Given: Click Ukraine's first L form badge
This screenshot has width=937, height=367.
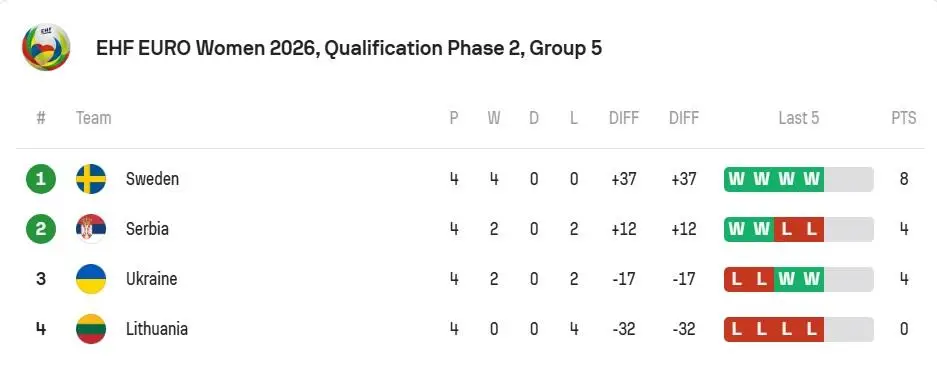Looking at the screenshot, I should pos(736,279).
